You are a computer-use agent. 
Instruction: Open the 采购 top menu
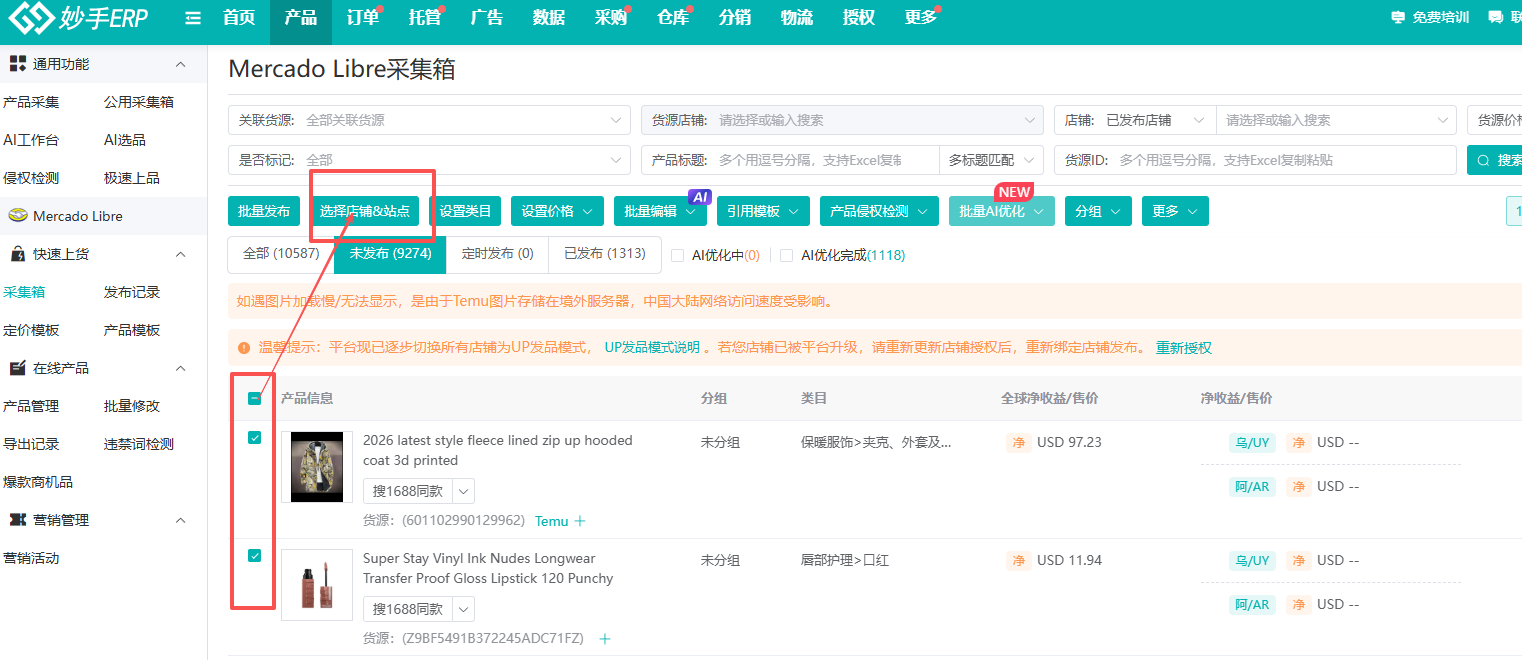[x=610, y=18]
